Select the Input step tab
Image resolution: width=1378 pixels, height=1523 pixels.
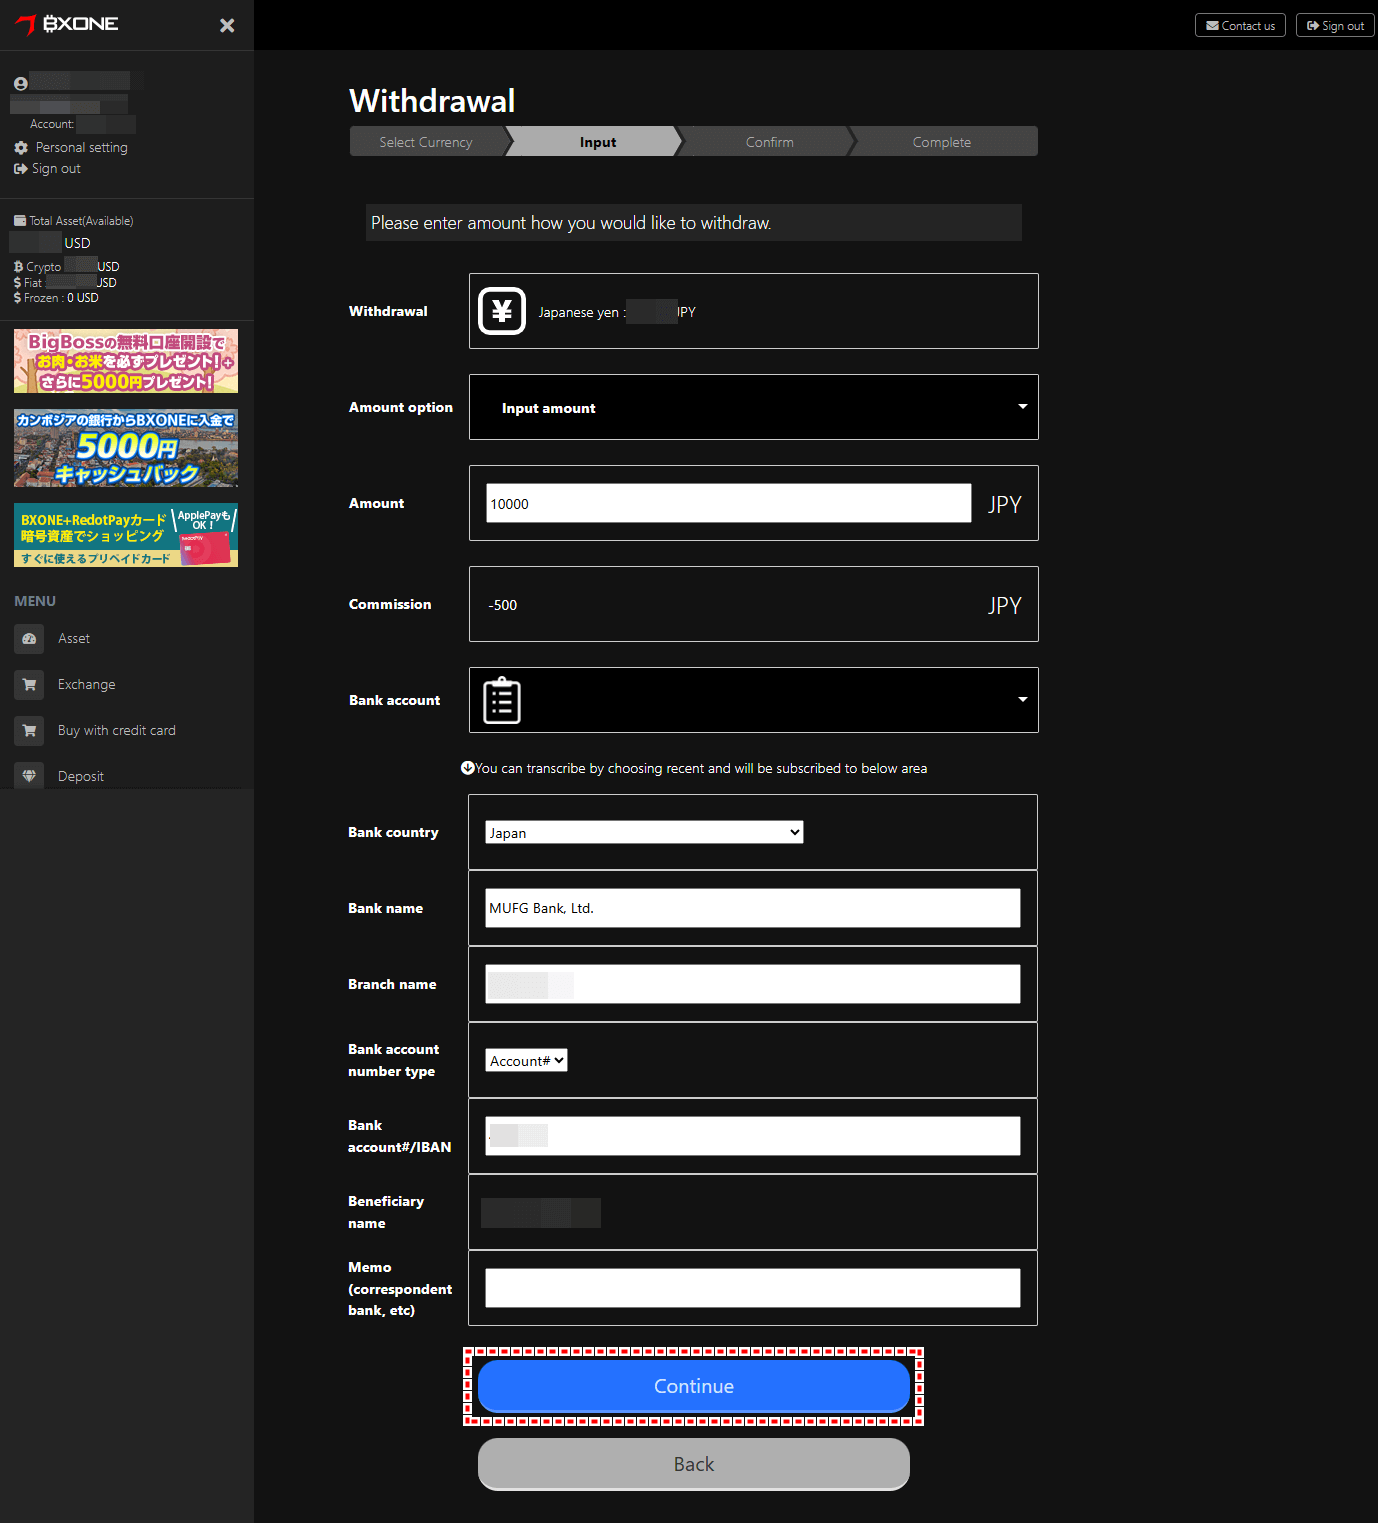pos(597,142)
